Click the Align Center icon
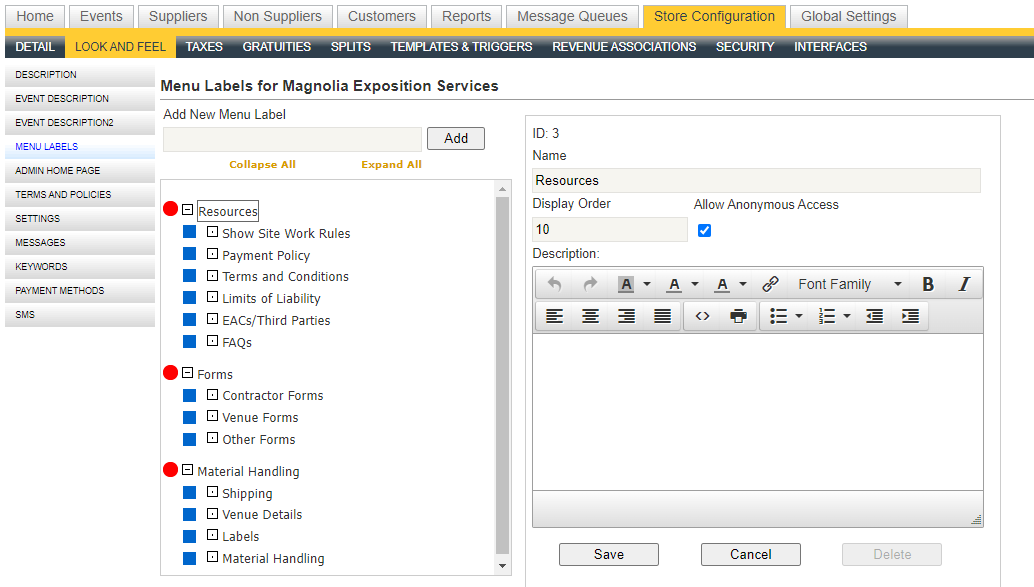The width and height of the screenshot is (1034, 587). [x=590, y=316]
